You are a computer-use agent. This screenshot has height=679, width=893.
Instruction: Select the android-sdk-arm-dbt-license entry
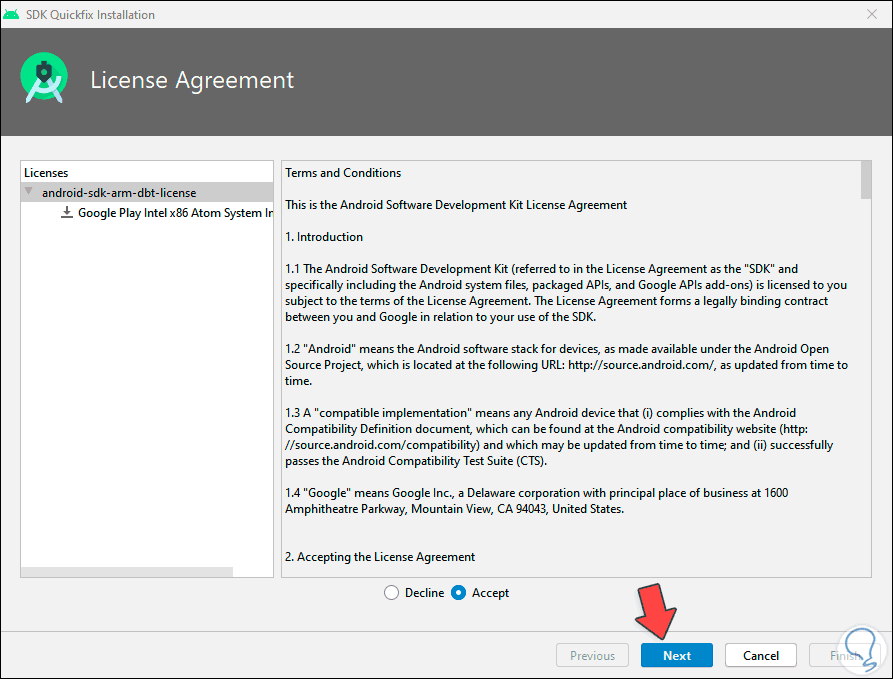(119, 192)
